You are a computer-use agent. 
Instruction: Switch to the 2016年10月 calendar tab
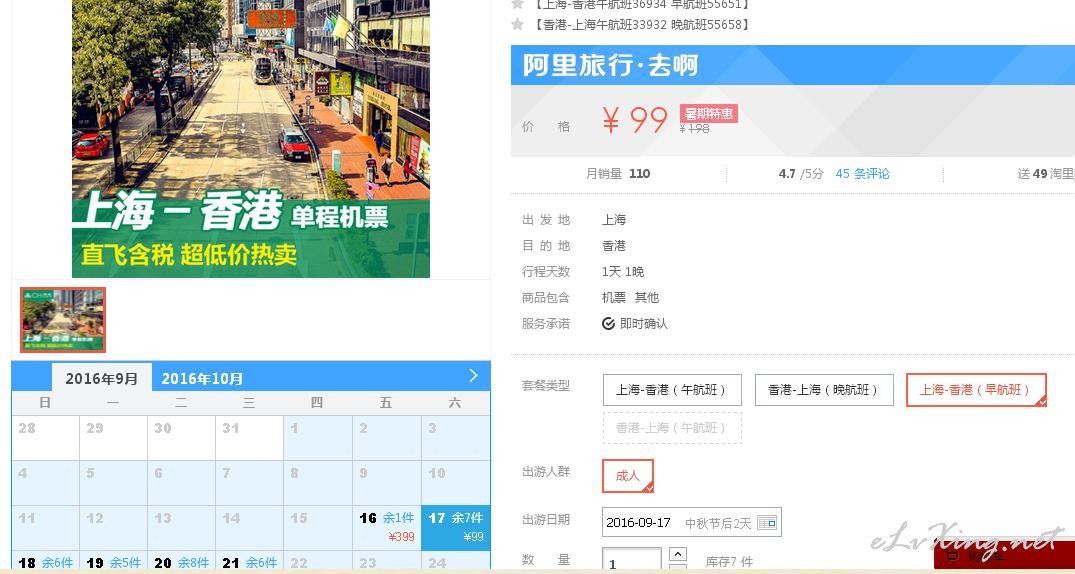pos(202,378)
